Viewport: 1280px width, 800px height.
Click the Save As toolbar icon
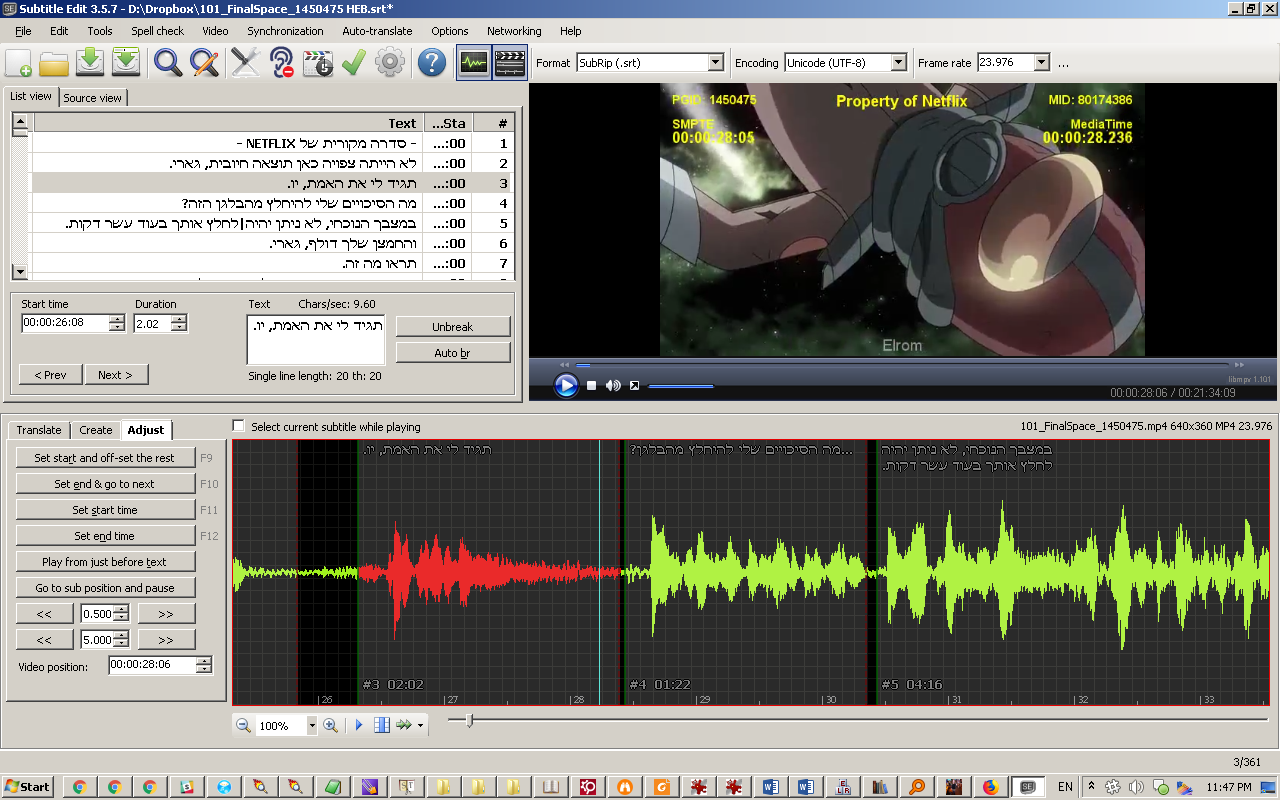(x=126, y=62)
